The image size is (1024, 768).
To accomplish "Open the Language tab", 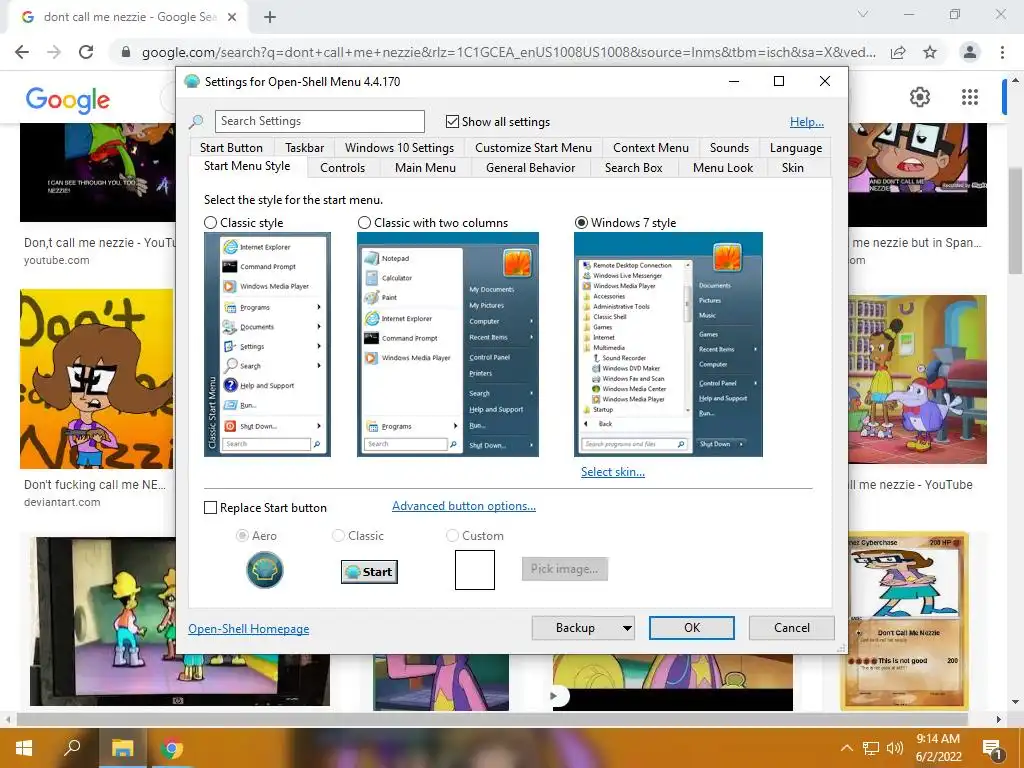I will click(795, 148).
